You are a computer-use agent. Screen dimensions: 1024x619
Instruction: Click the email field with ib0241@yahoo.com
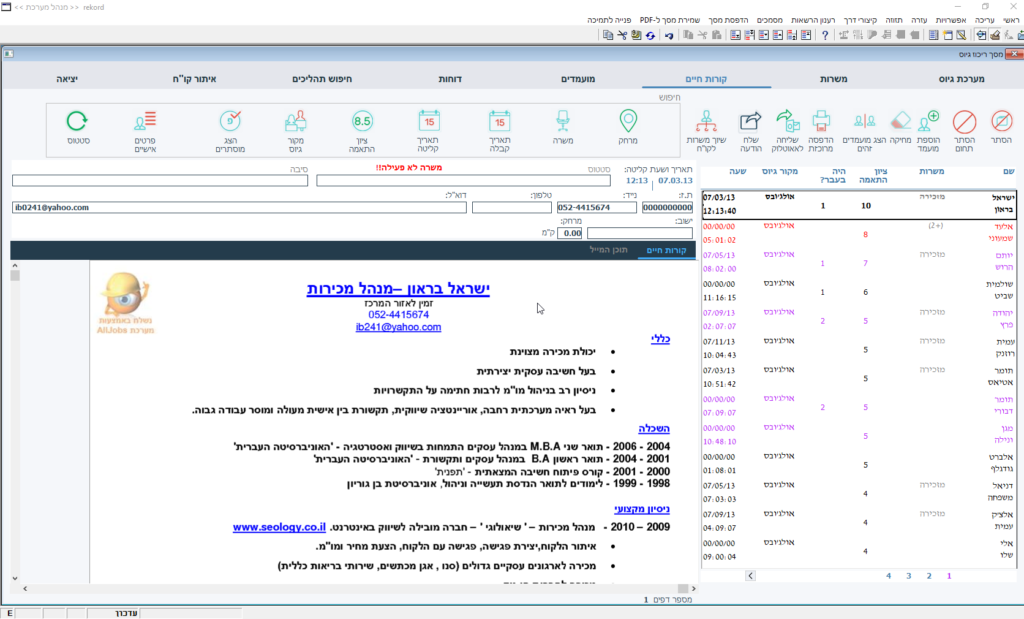[x=239, y=208]
